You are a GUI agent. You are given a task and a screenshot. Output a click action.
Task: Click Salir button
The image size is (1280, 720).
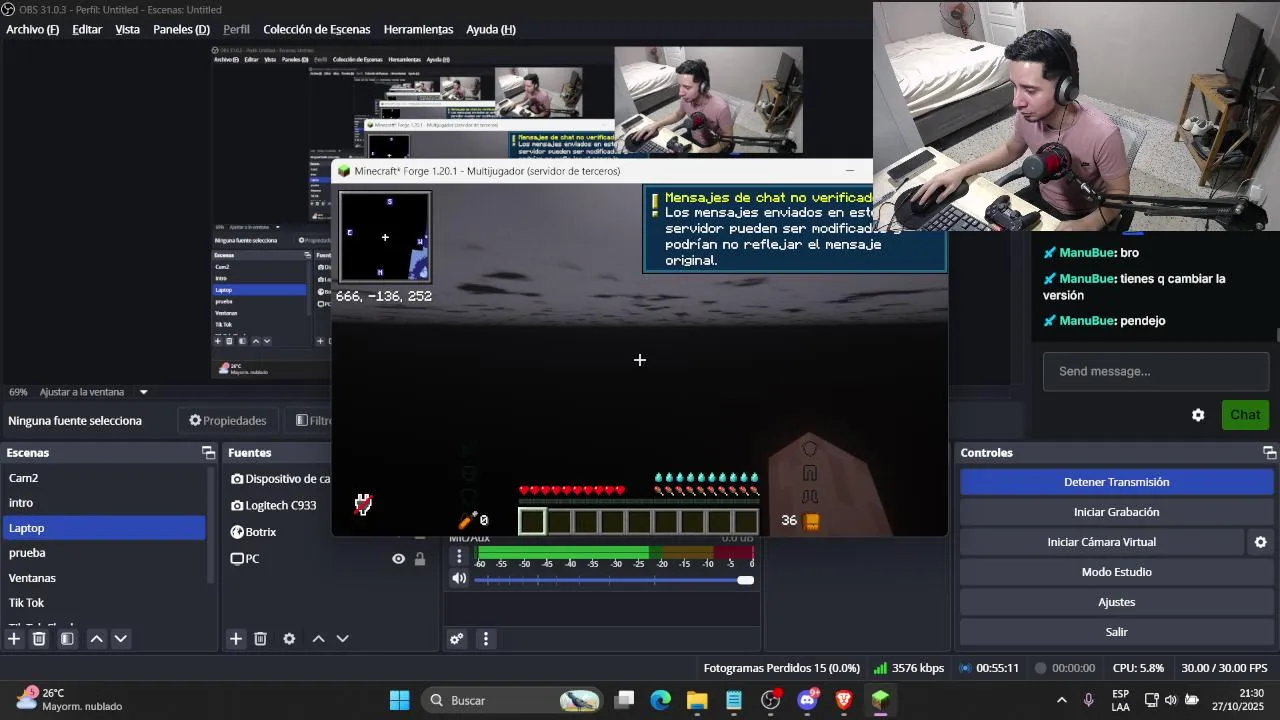(x=1116, y=632)
